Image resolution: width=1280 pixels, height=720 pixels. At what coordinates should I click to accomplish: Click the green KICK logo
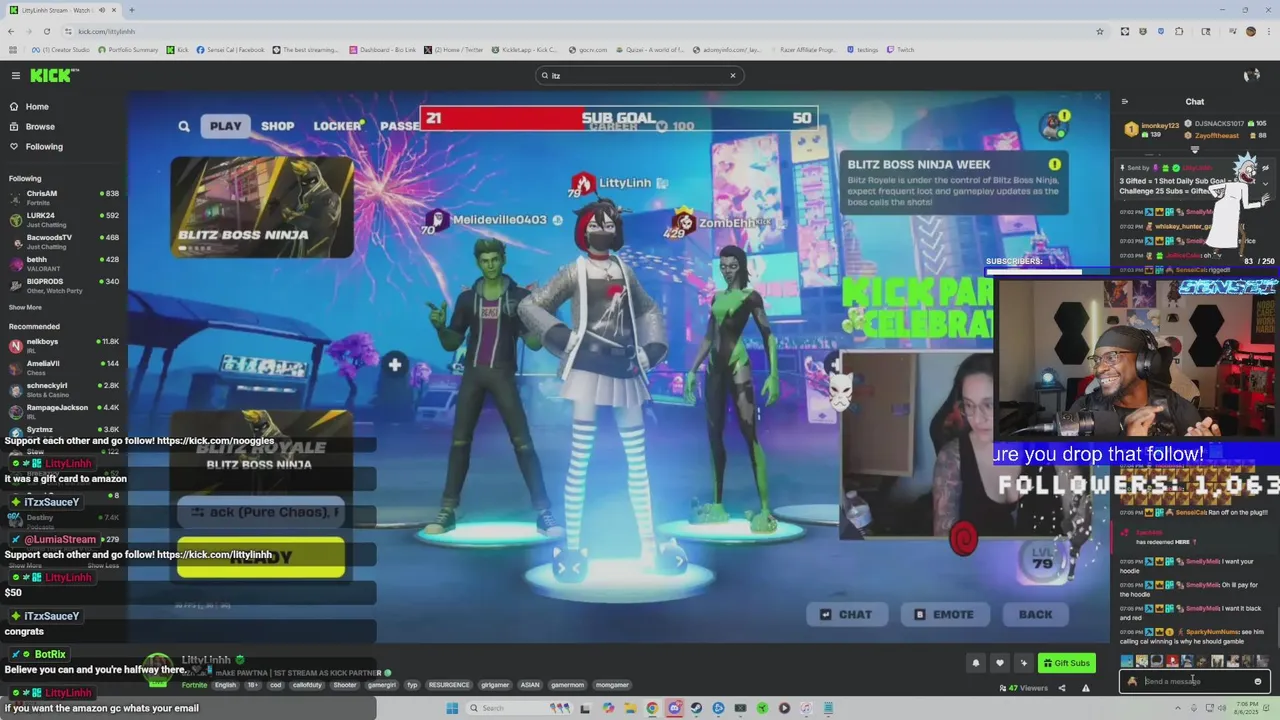pyautogui.click(x=53, y=75)
